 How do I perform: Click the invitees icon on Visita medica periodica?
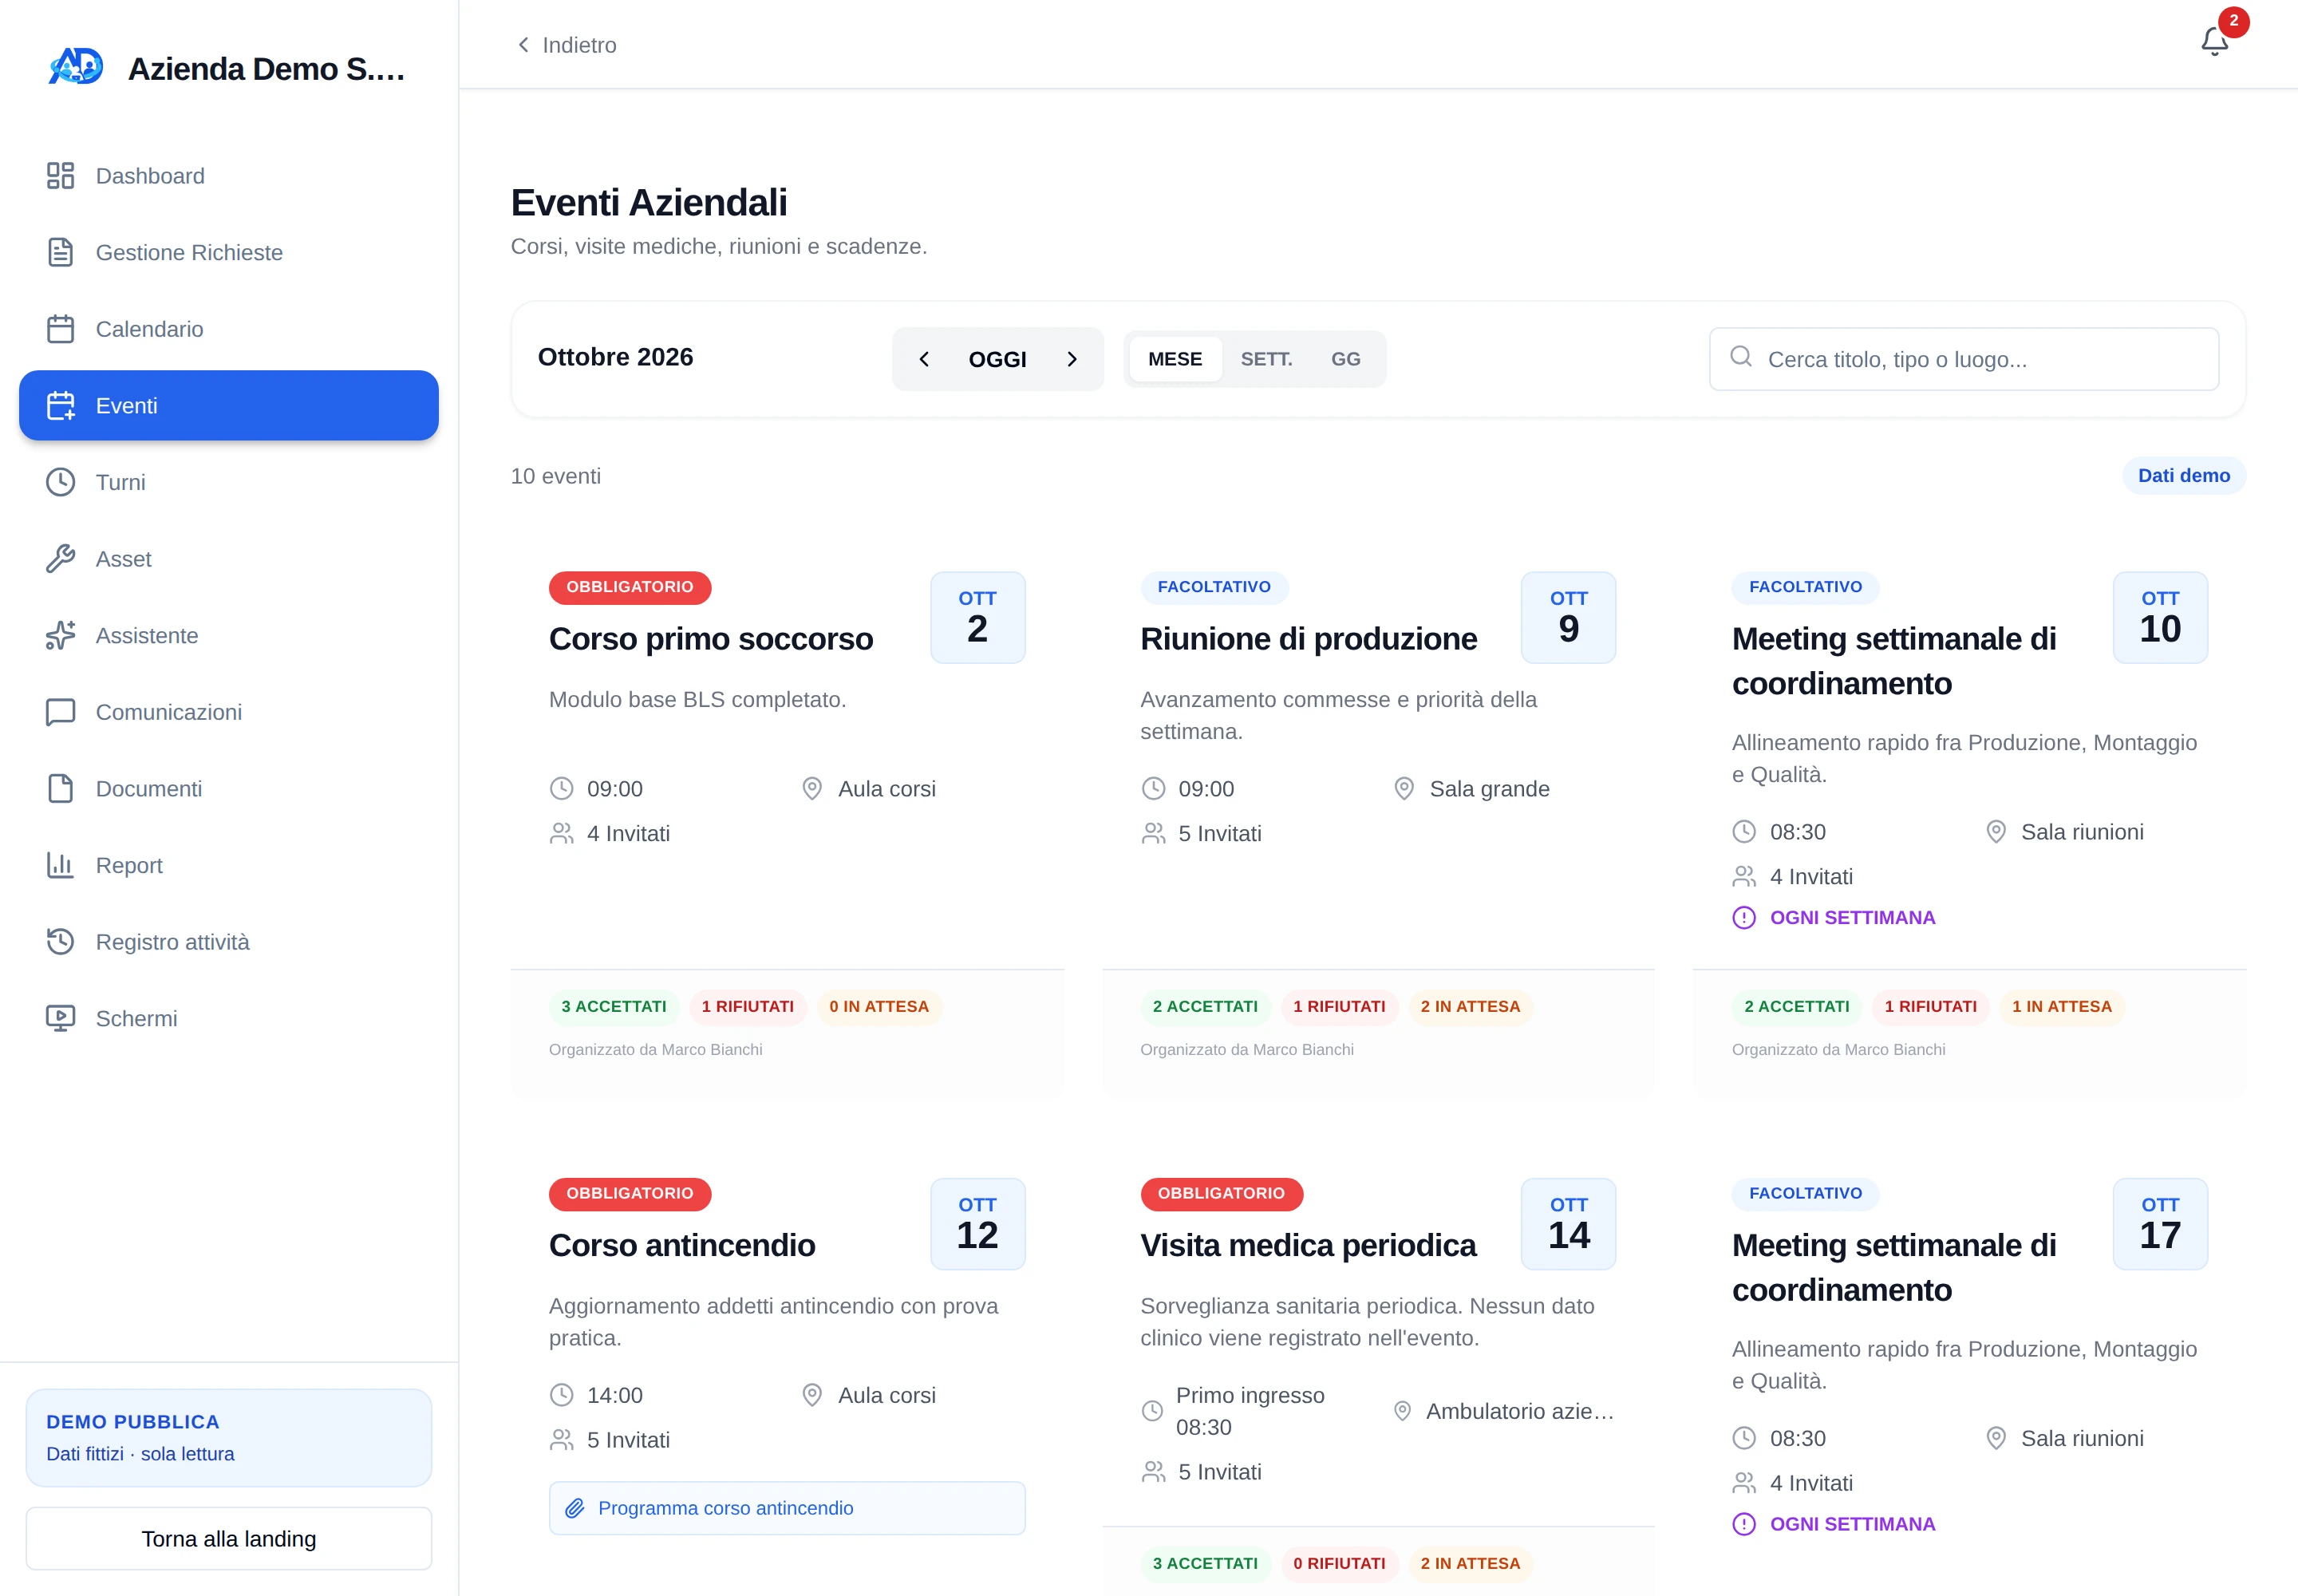pyautogui.click(x=1154, y=1472)
